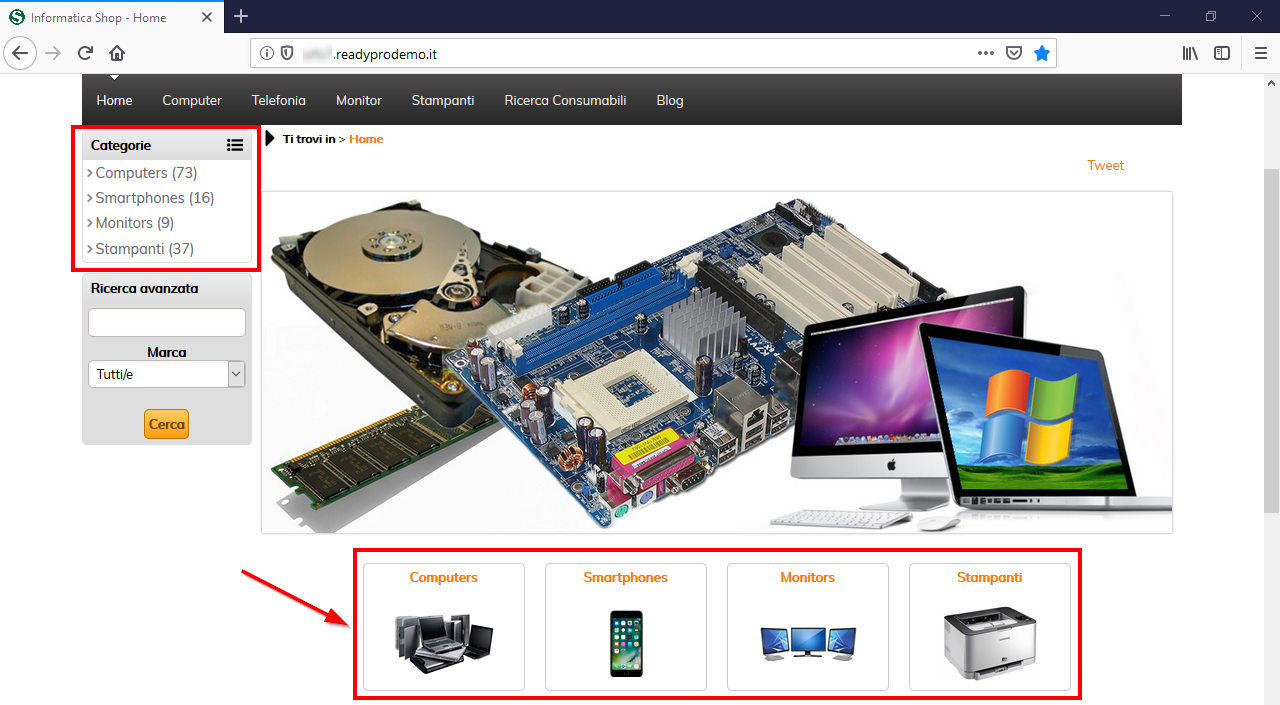Open page actions three-dot menu

[986, 53]
